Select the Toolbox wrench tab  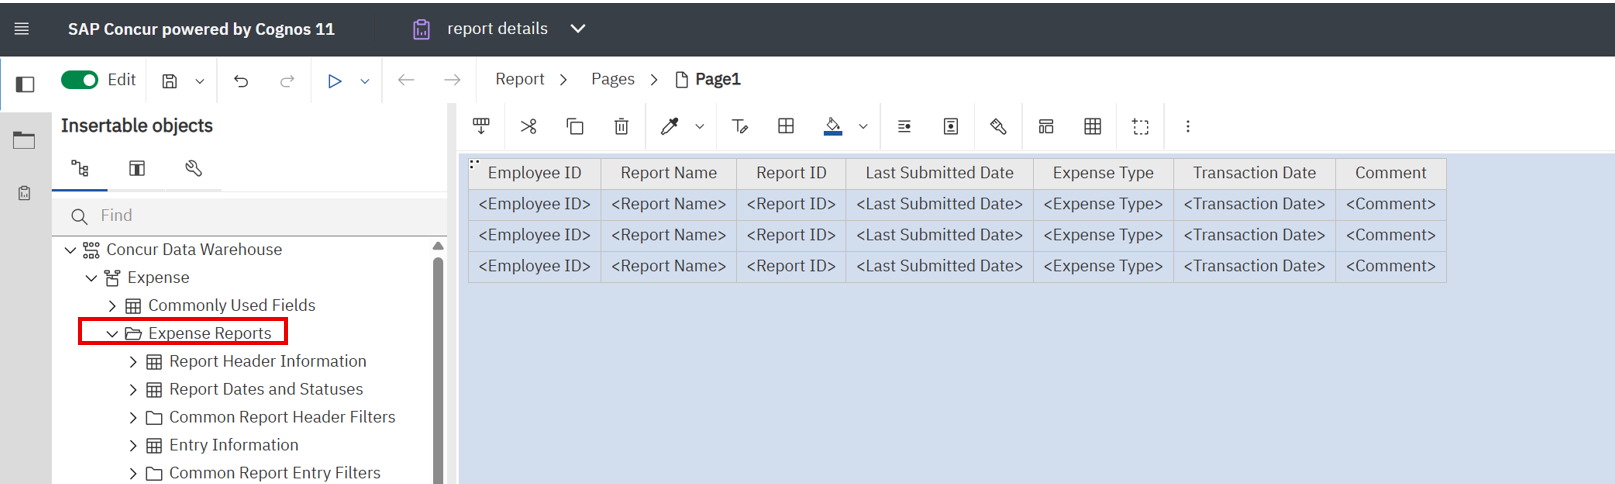194,168
